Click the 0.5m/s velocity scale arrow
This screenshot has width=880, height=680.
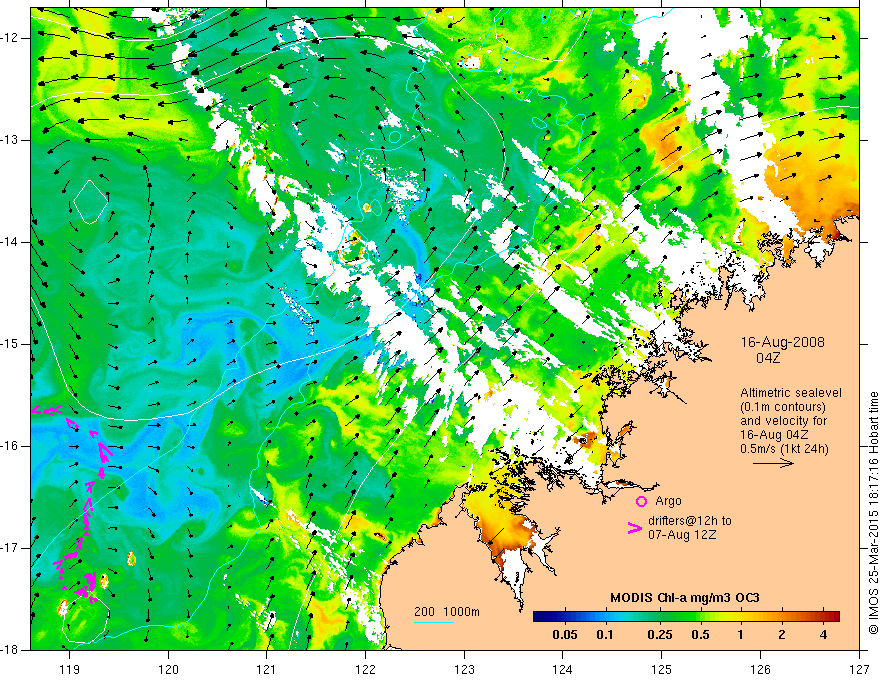773,463
